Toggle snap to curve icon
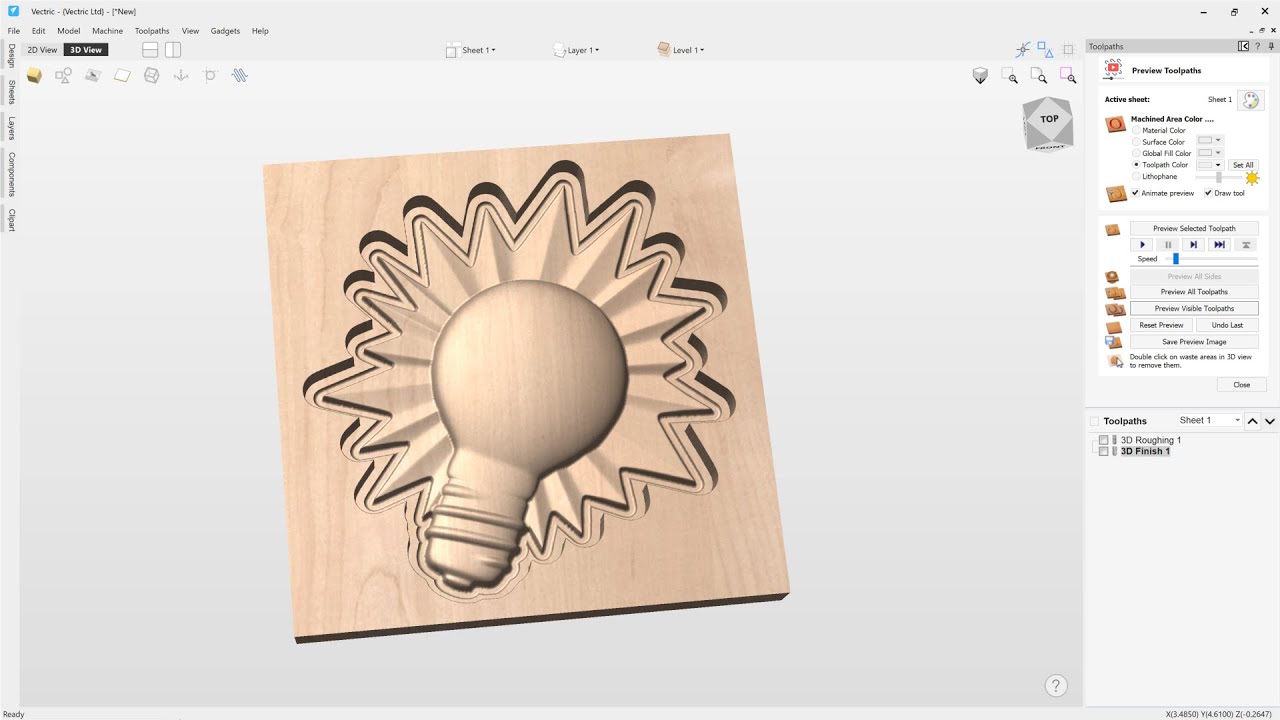The image size is (1280, 720). coord(1023,49)
